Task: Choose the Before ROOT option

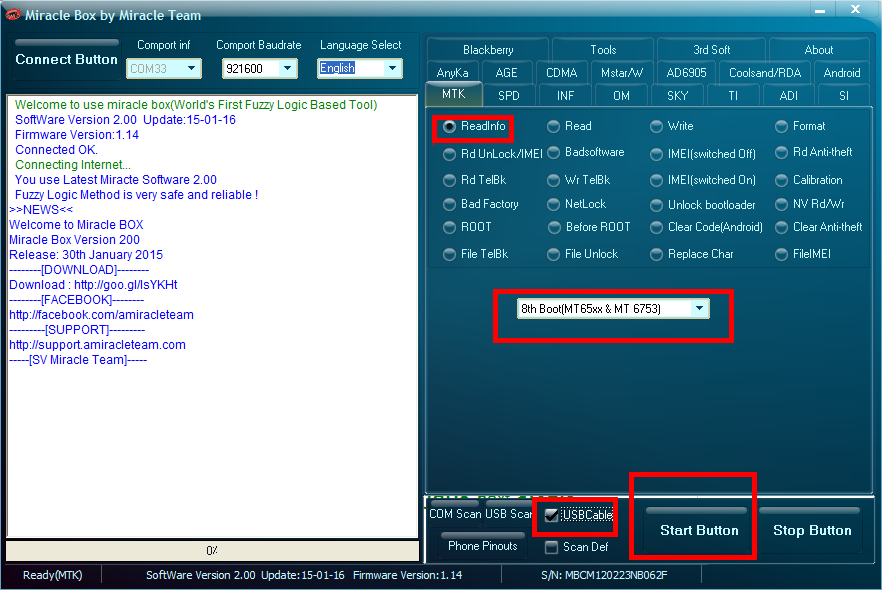Action: 590,227
